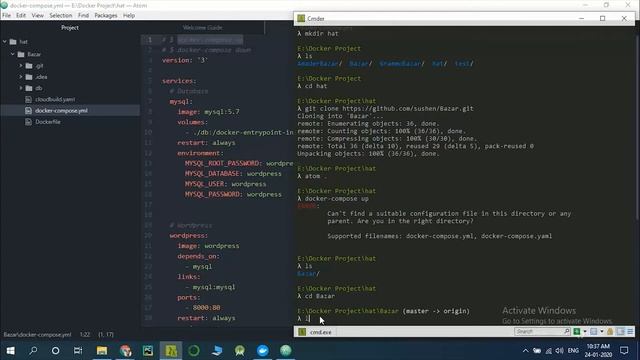The height and width of the screenshot is (360, 640).
Task: Open the volume control in tray
Action: tap(559, 350)
